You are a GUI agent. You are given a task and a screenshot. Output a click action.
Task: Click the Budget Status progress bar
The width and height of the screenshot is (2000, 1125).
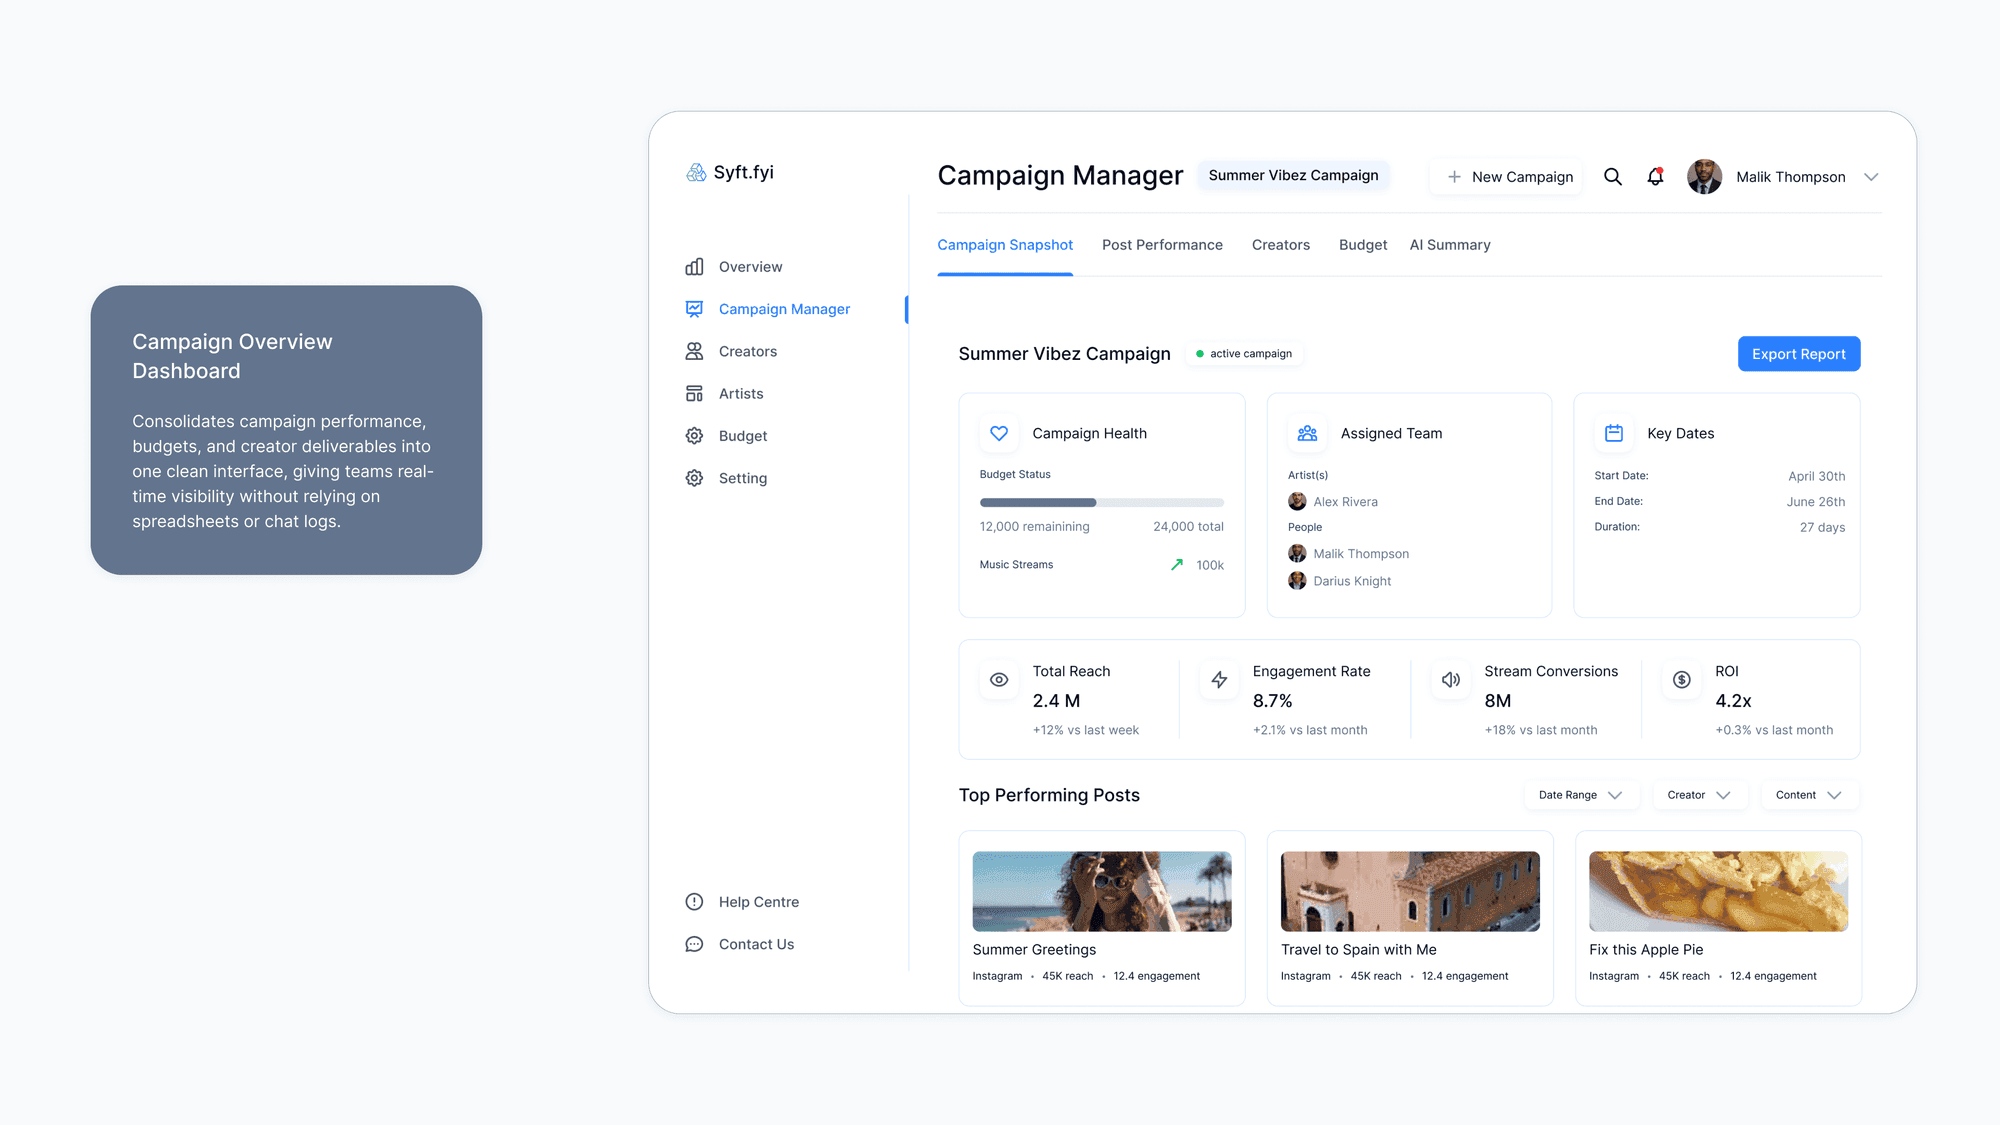1101,502
